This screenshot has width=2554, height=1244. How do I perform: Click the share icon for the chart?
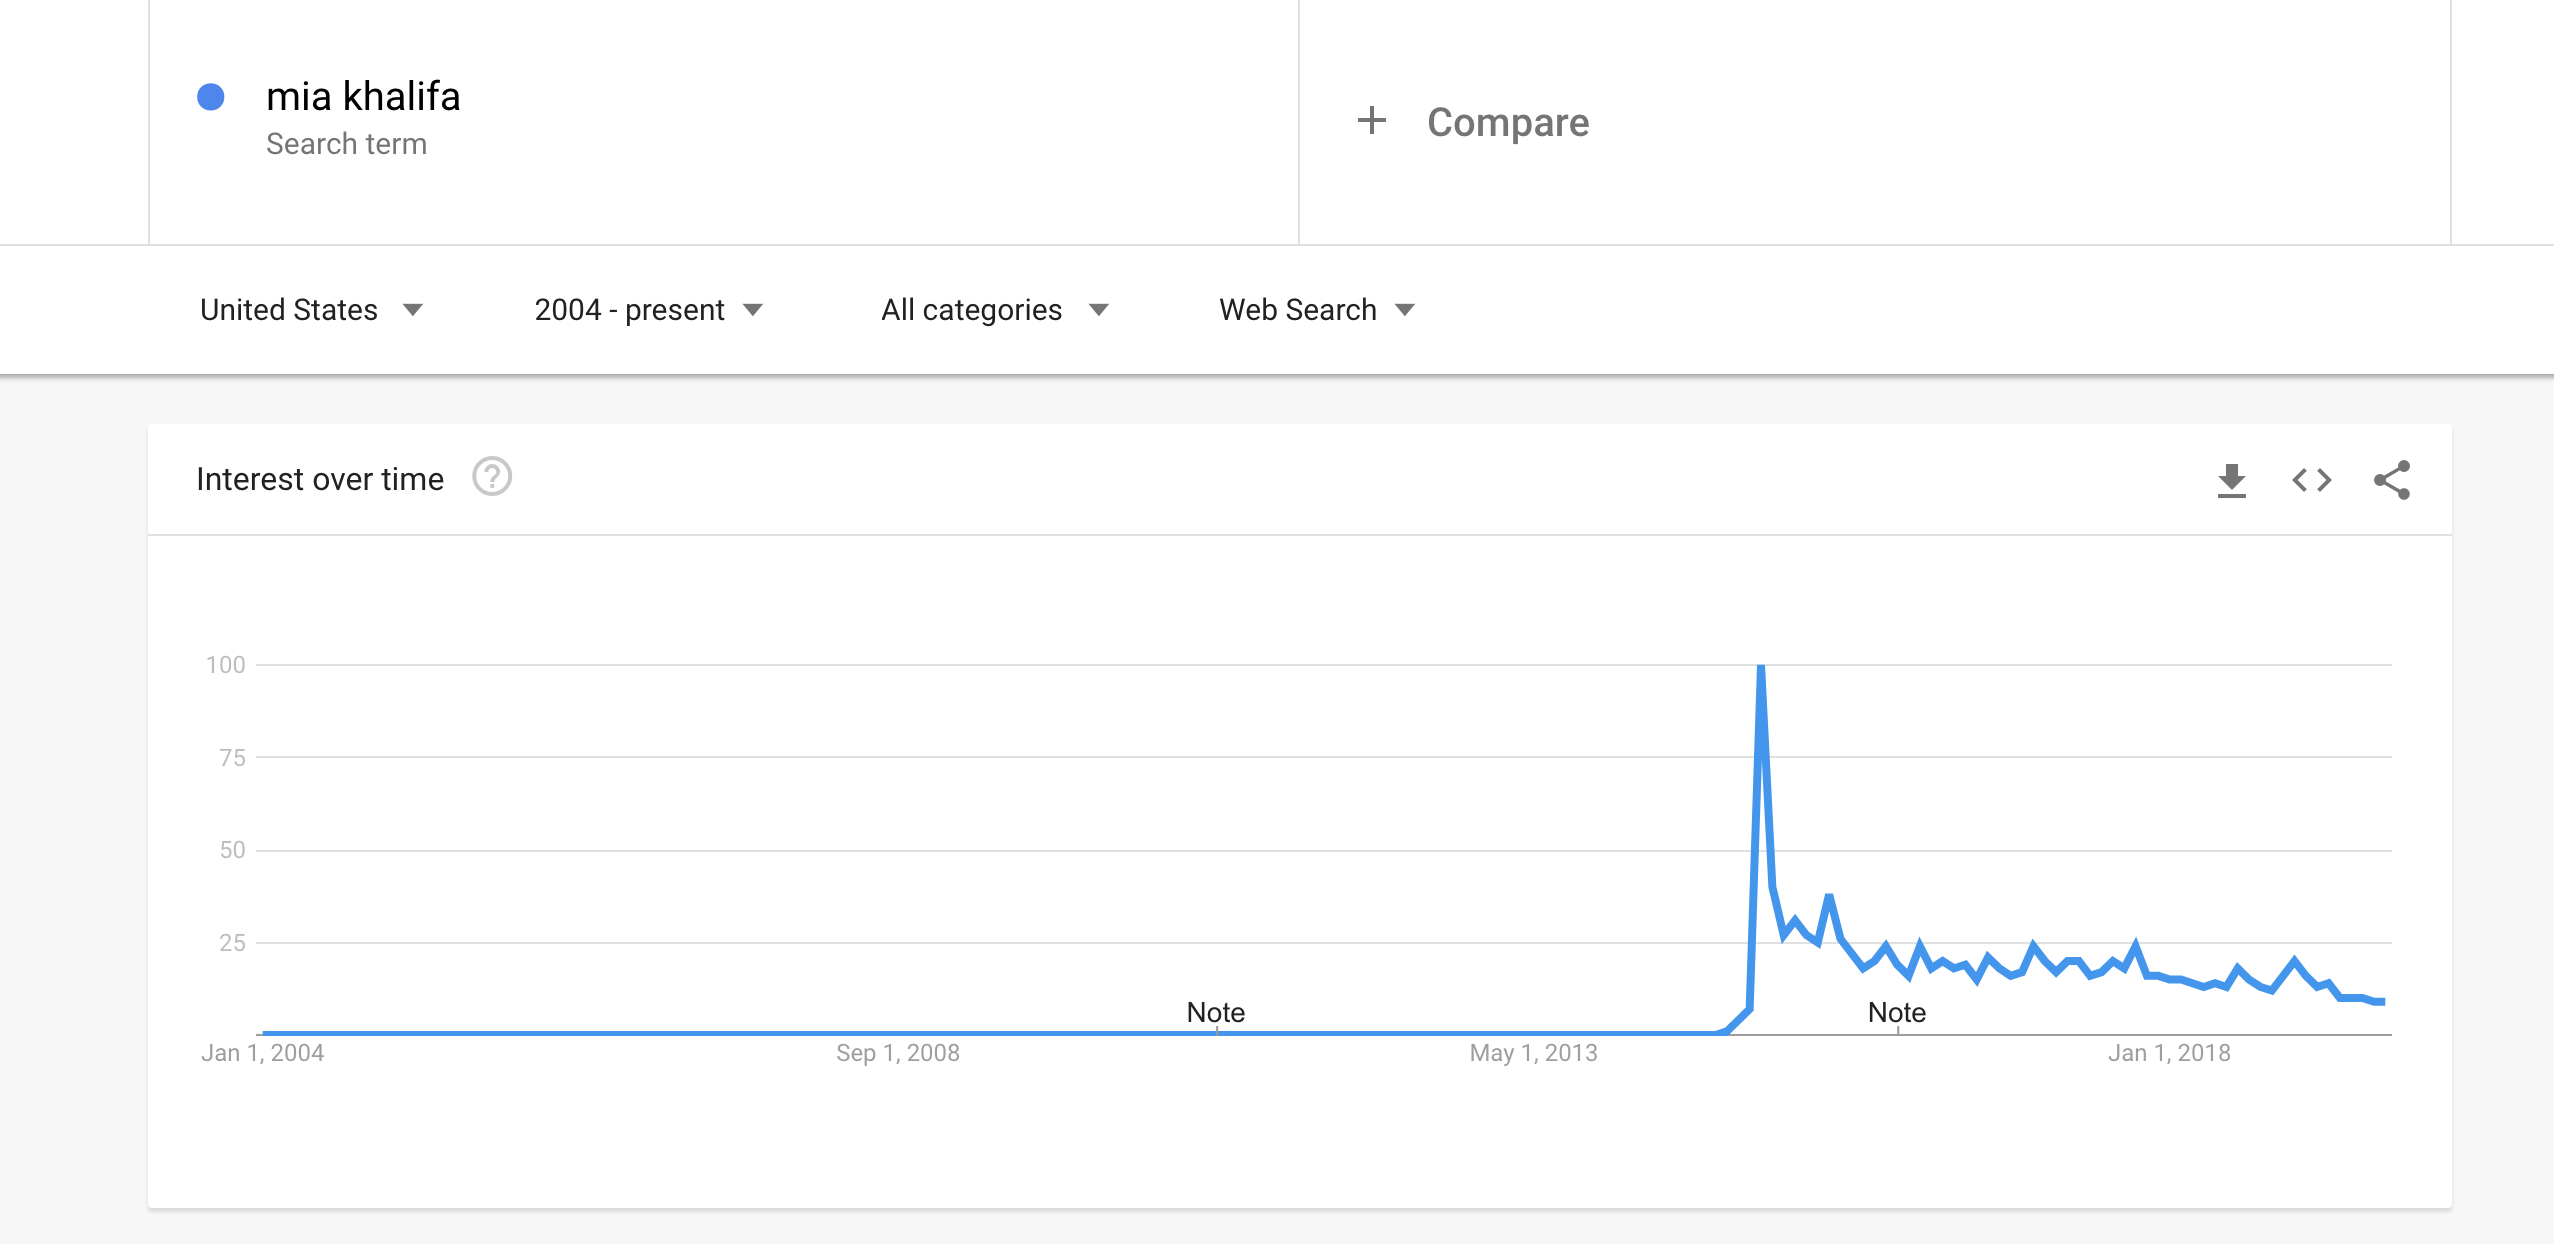tap(2391, 480)
